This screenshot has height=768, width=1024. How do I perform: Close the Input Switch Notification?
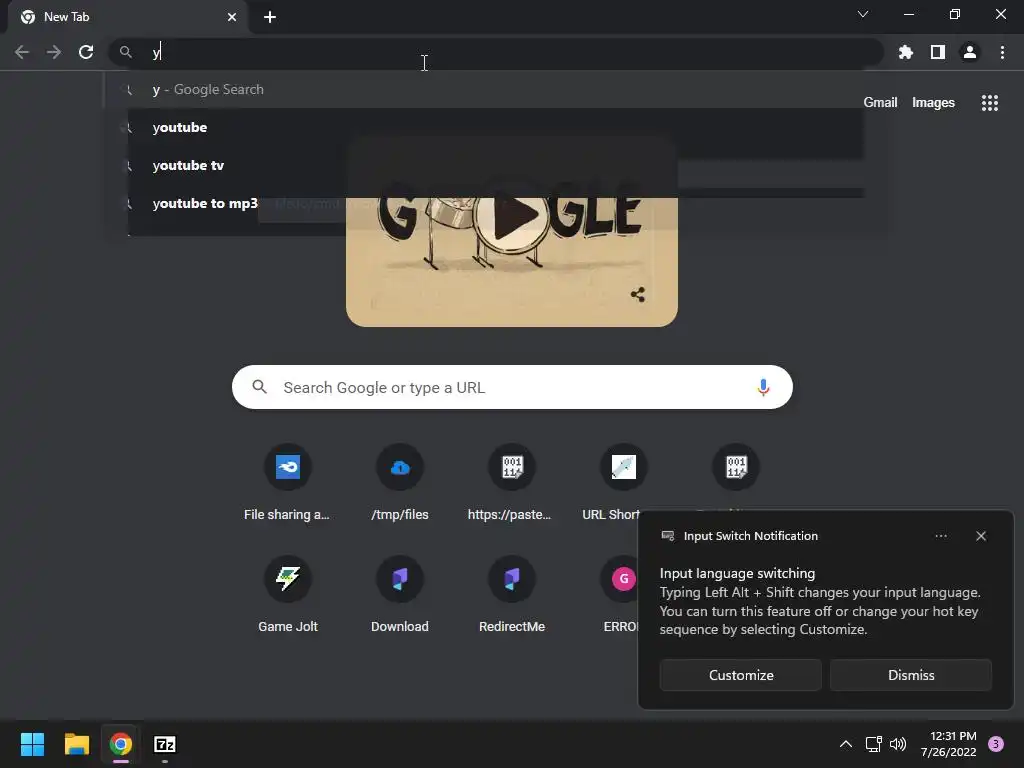coord(981,536)
